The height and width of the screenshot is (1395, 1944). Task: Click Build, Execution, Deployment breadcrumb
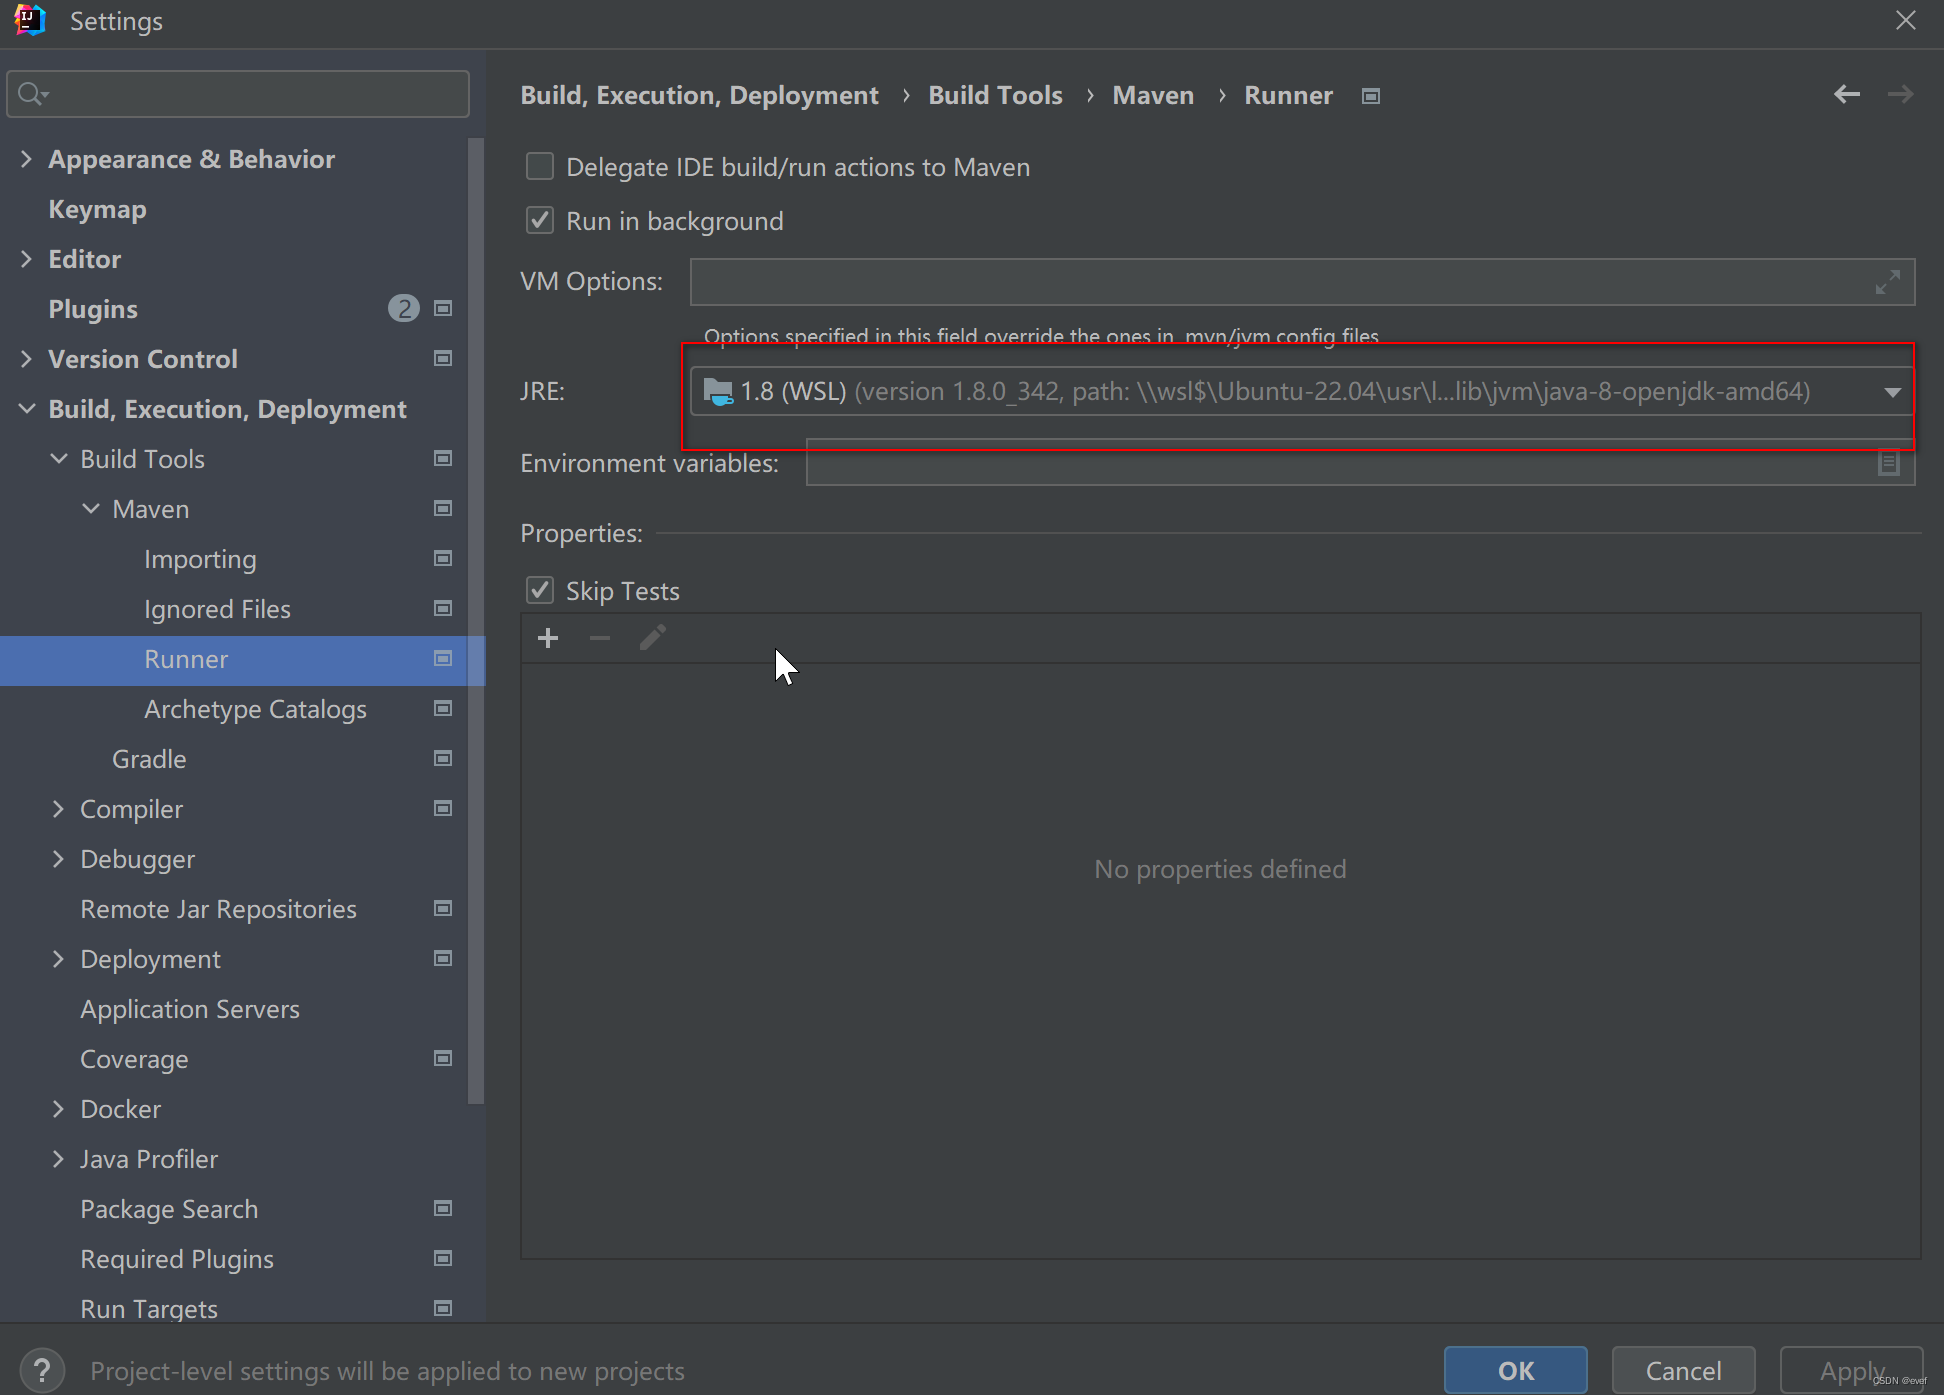click(699, 95)
